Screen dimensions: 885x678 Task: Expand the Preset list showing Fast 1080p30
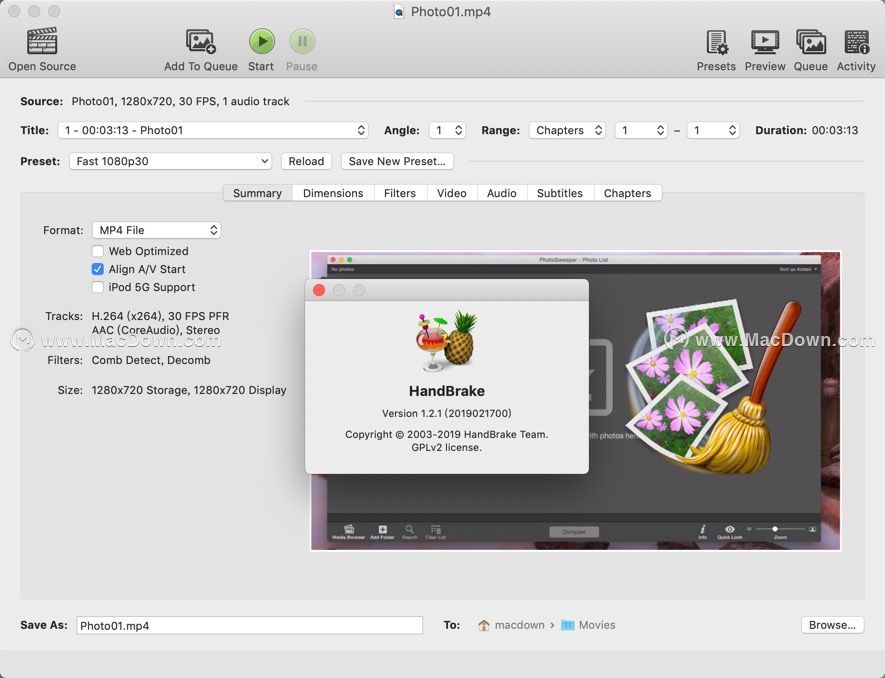(x=170, y=161)
